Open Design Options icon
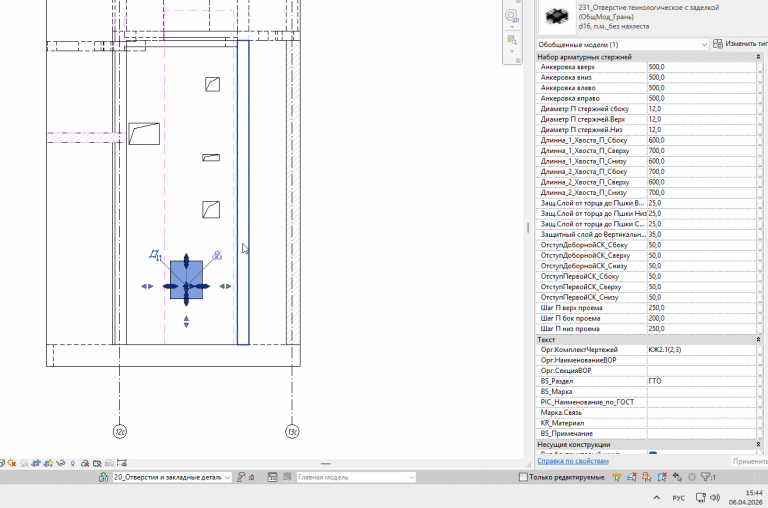Screen dimensions: 768x508 pyautogui.click(x=272, y=477)
